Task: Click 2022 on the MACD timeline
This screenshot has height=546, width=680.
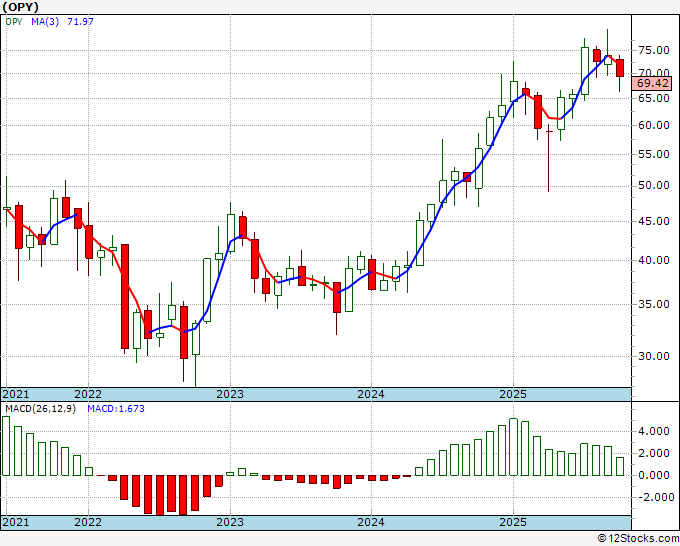Action: pos(88,522)
